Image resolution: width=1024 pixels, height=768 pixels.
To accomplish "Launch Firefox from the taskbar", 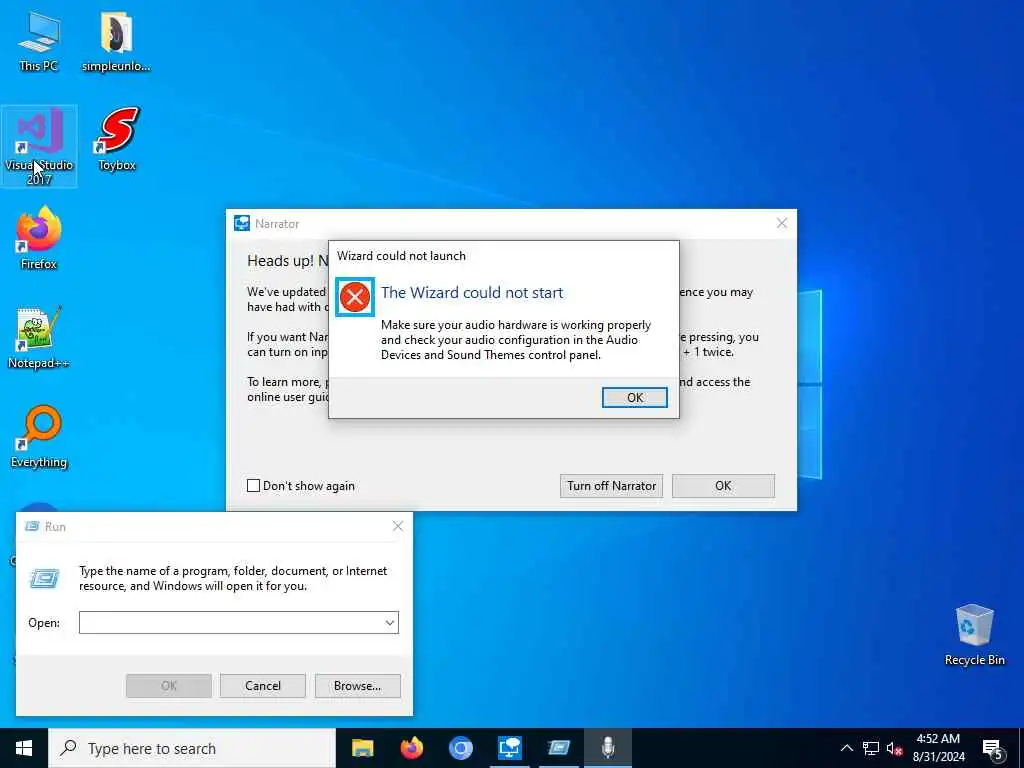I will (x=411, y=748).
